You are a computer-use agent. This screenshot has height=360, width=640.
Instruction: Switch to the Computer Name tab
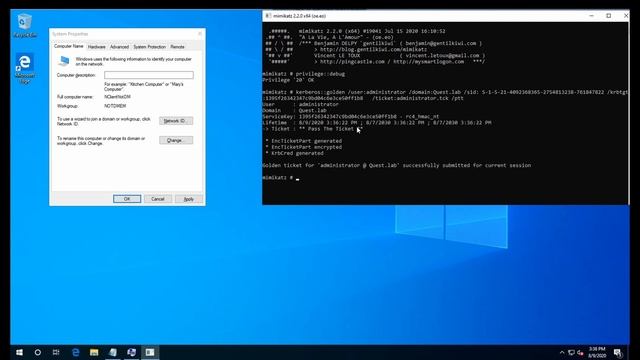[69, 47]
